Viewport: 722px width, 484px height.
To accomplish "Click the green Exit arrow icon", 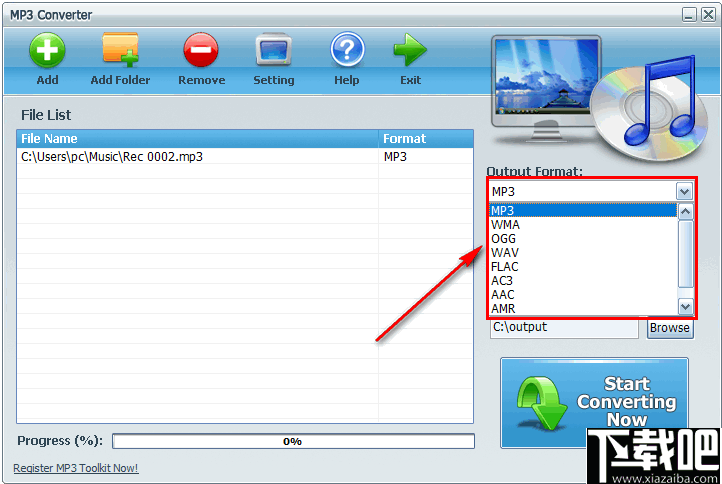I will [410, 50].
